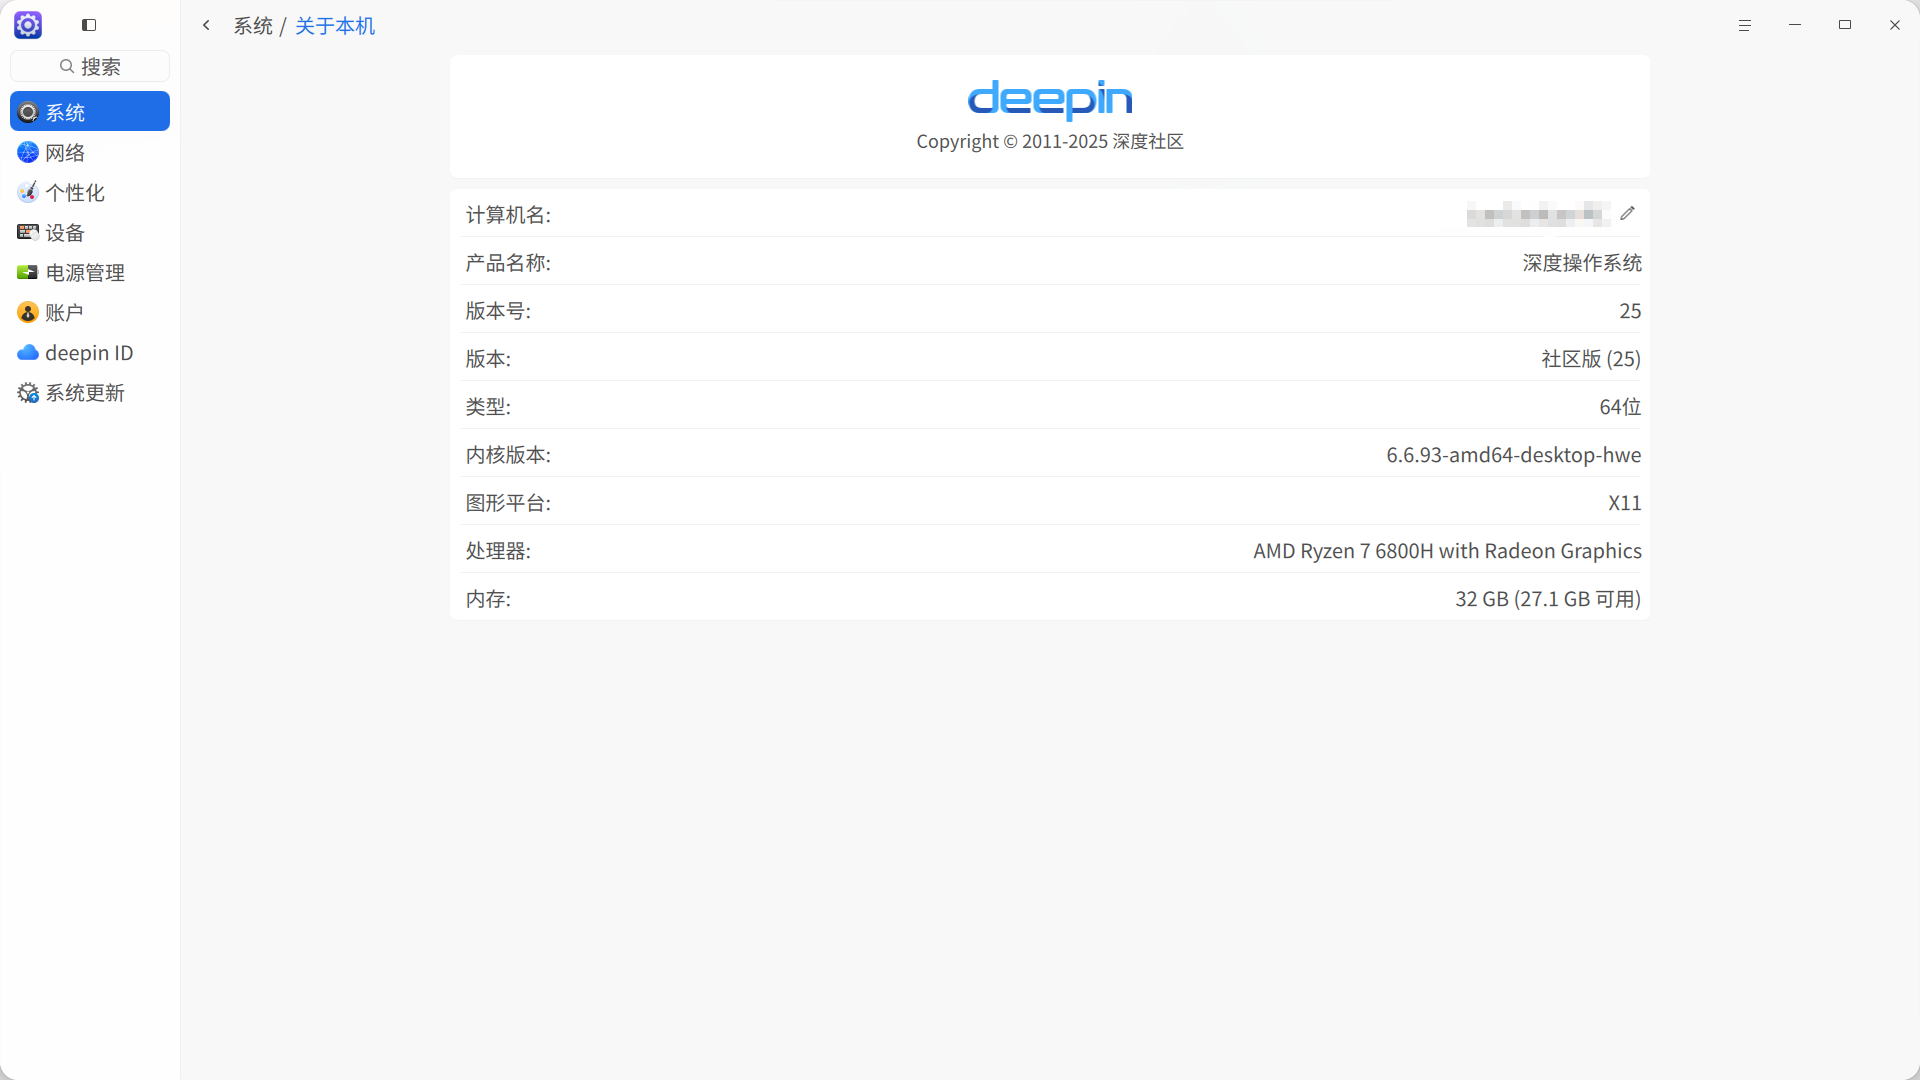Minimize the Control Center window

pyautogui.click(x=1795, y=25)
